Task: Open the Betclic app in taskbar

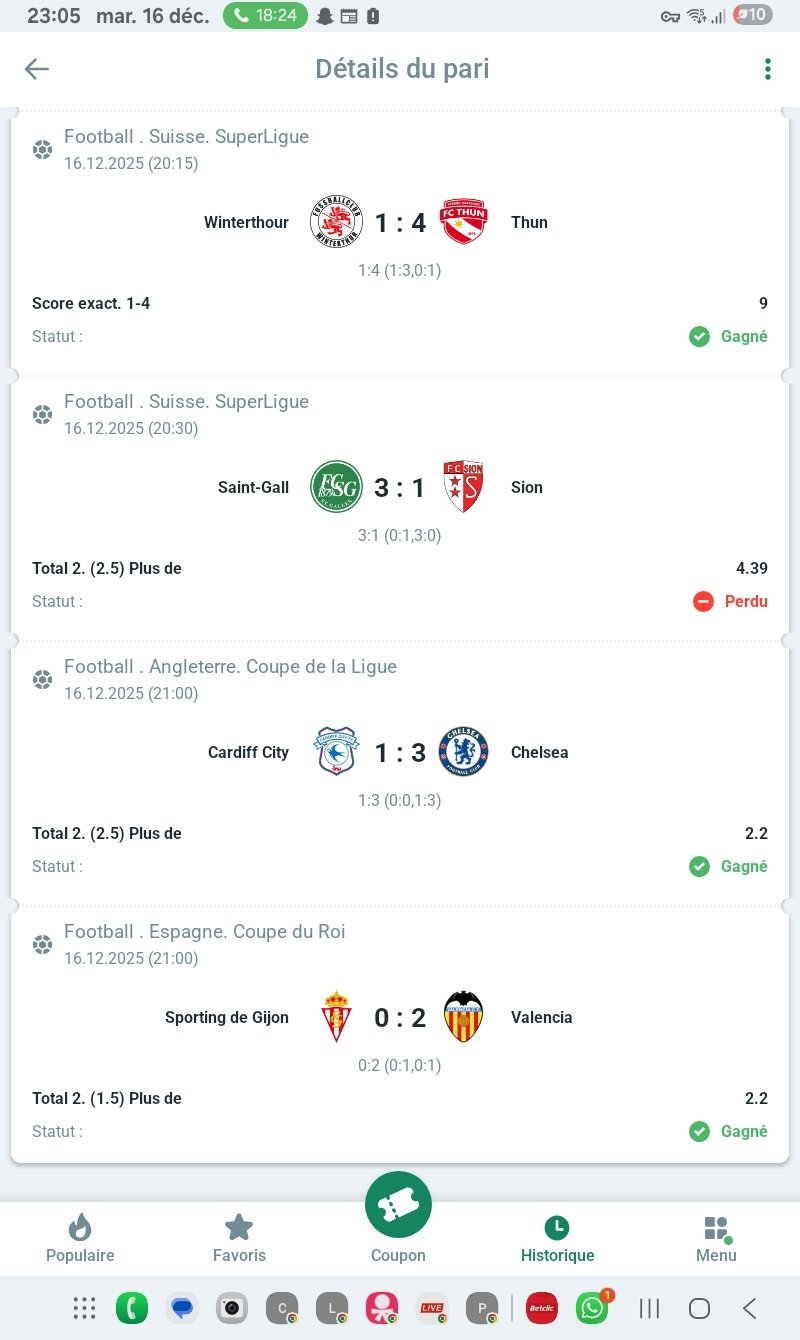Action: tap(542, 1307)
